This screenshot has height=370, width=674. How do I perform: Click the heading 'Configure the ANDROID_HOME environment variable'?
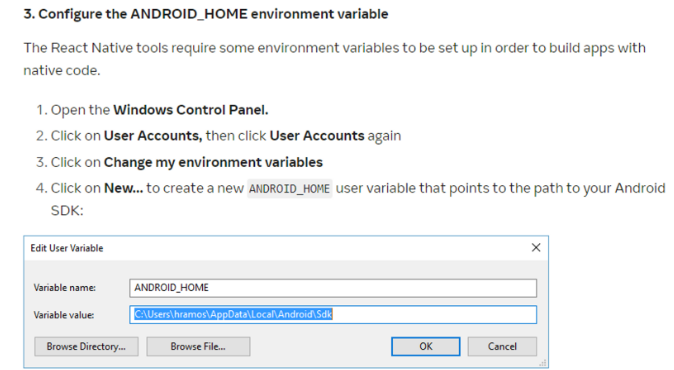tap(206, 14)
